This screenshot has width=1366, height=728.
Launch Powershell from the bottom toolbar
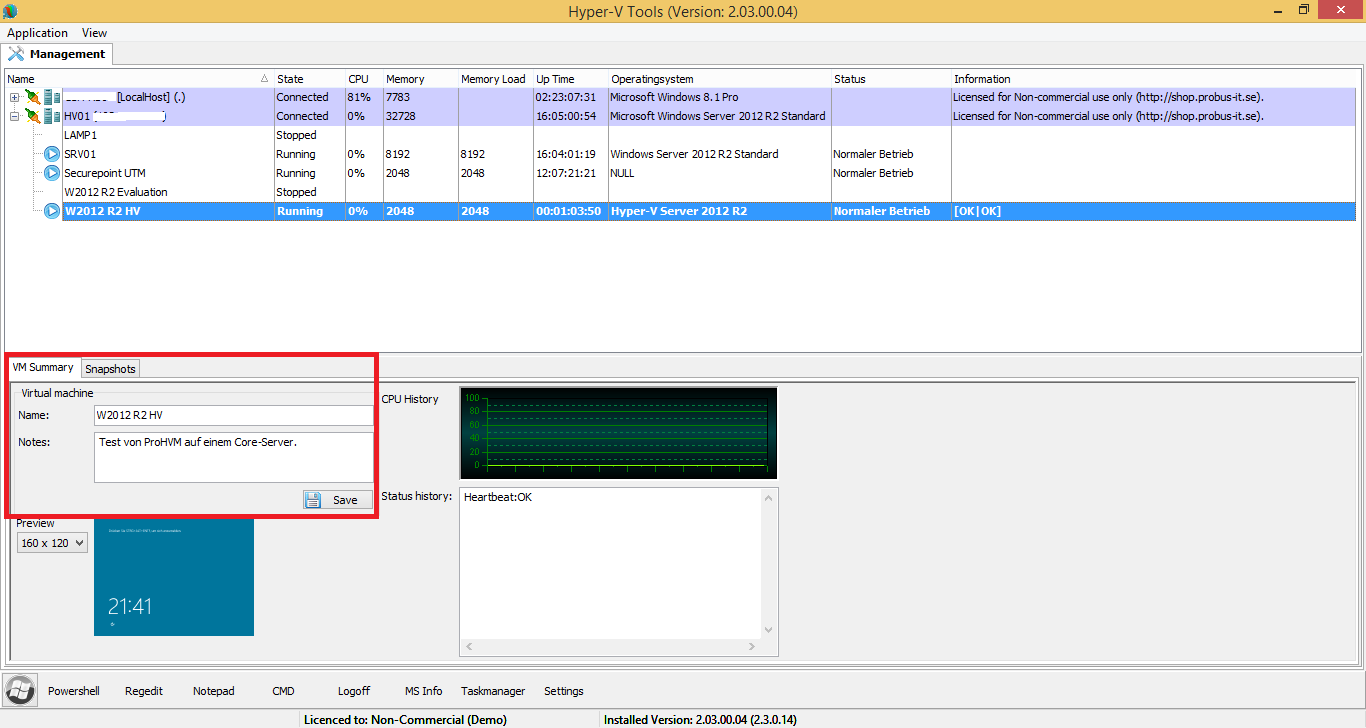74,691
